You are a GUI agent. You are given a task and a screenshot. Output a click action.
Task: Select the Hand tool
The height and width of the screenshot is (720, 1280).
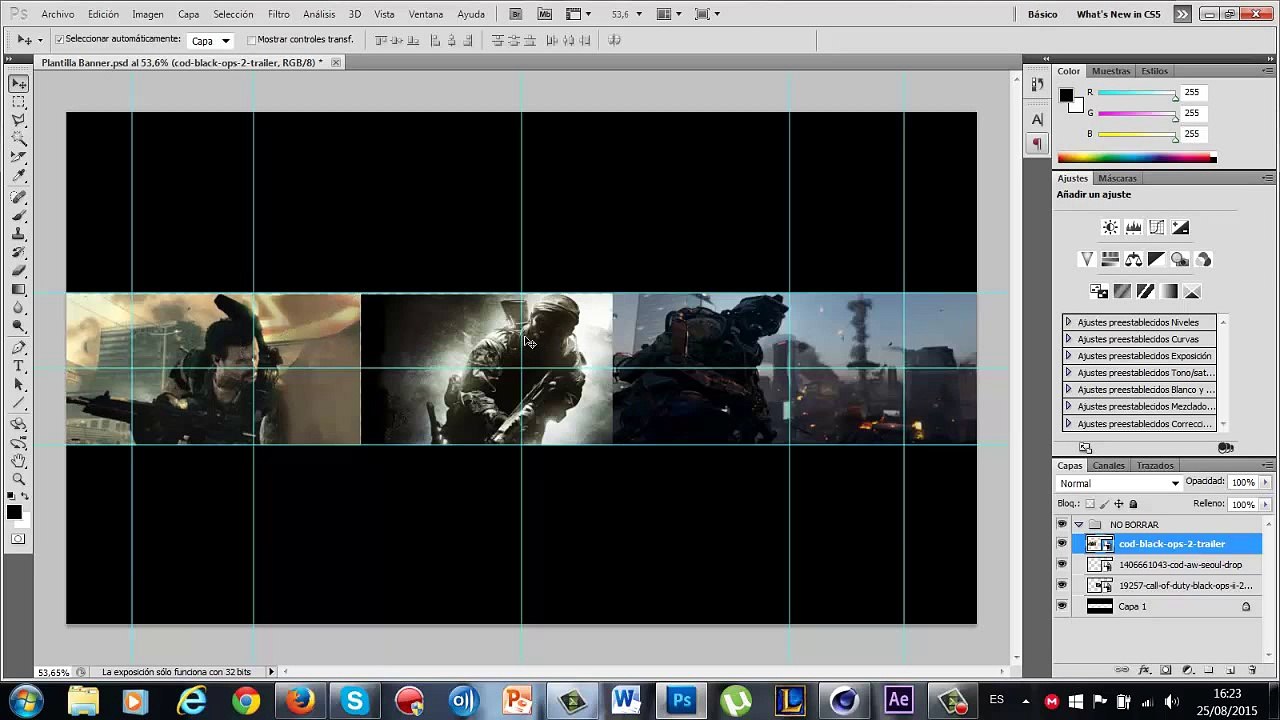(x=19, y=461)
